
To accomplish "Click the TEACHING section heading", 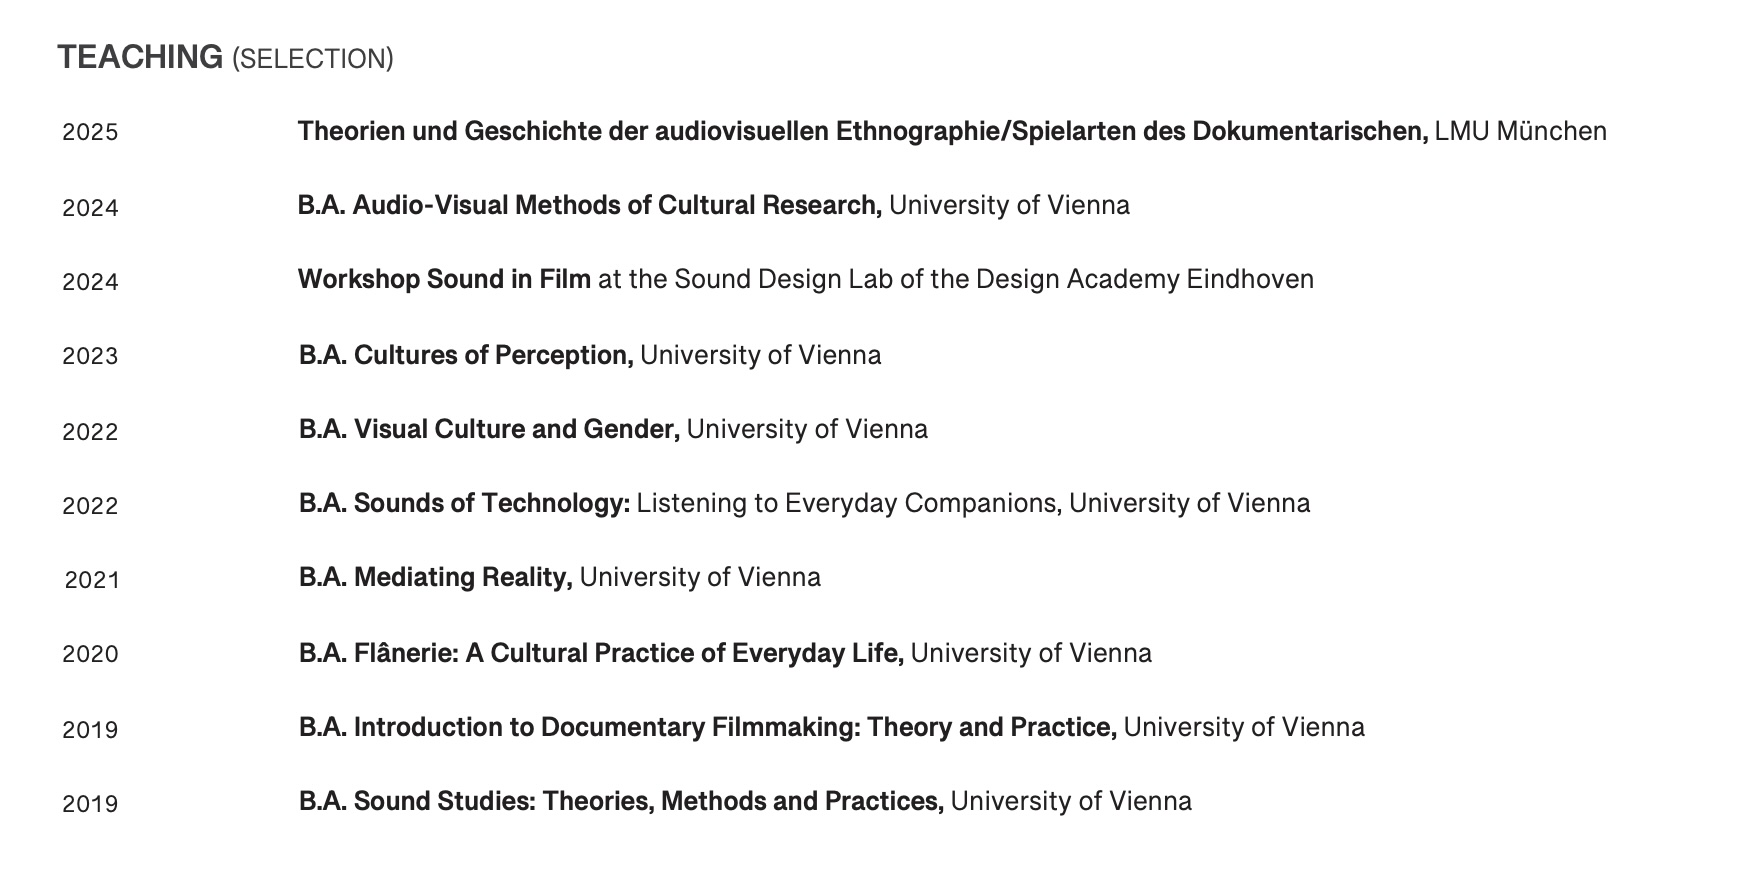I will click(140, 57).
